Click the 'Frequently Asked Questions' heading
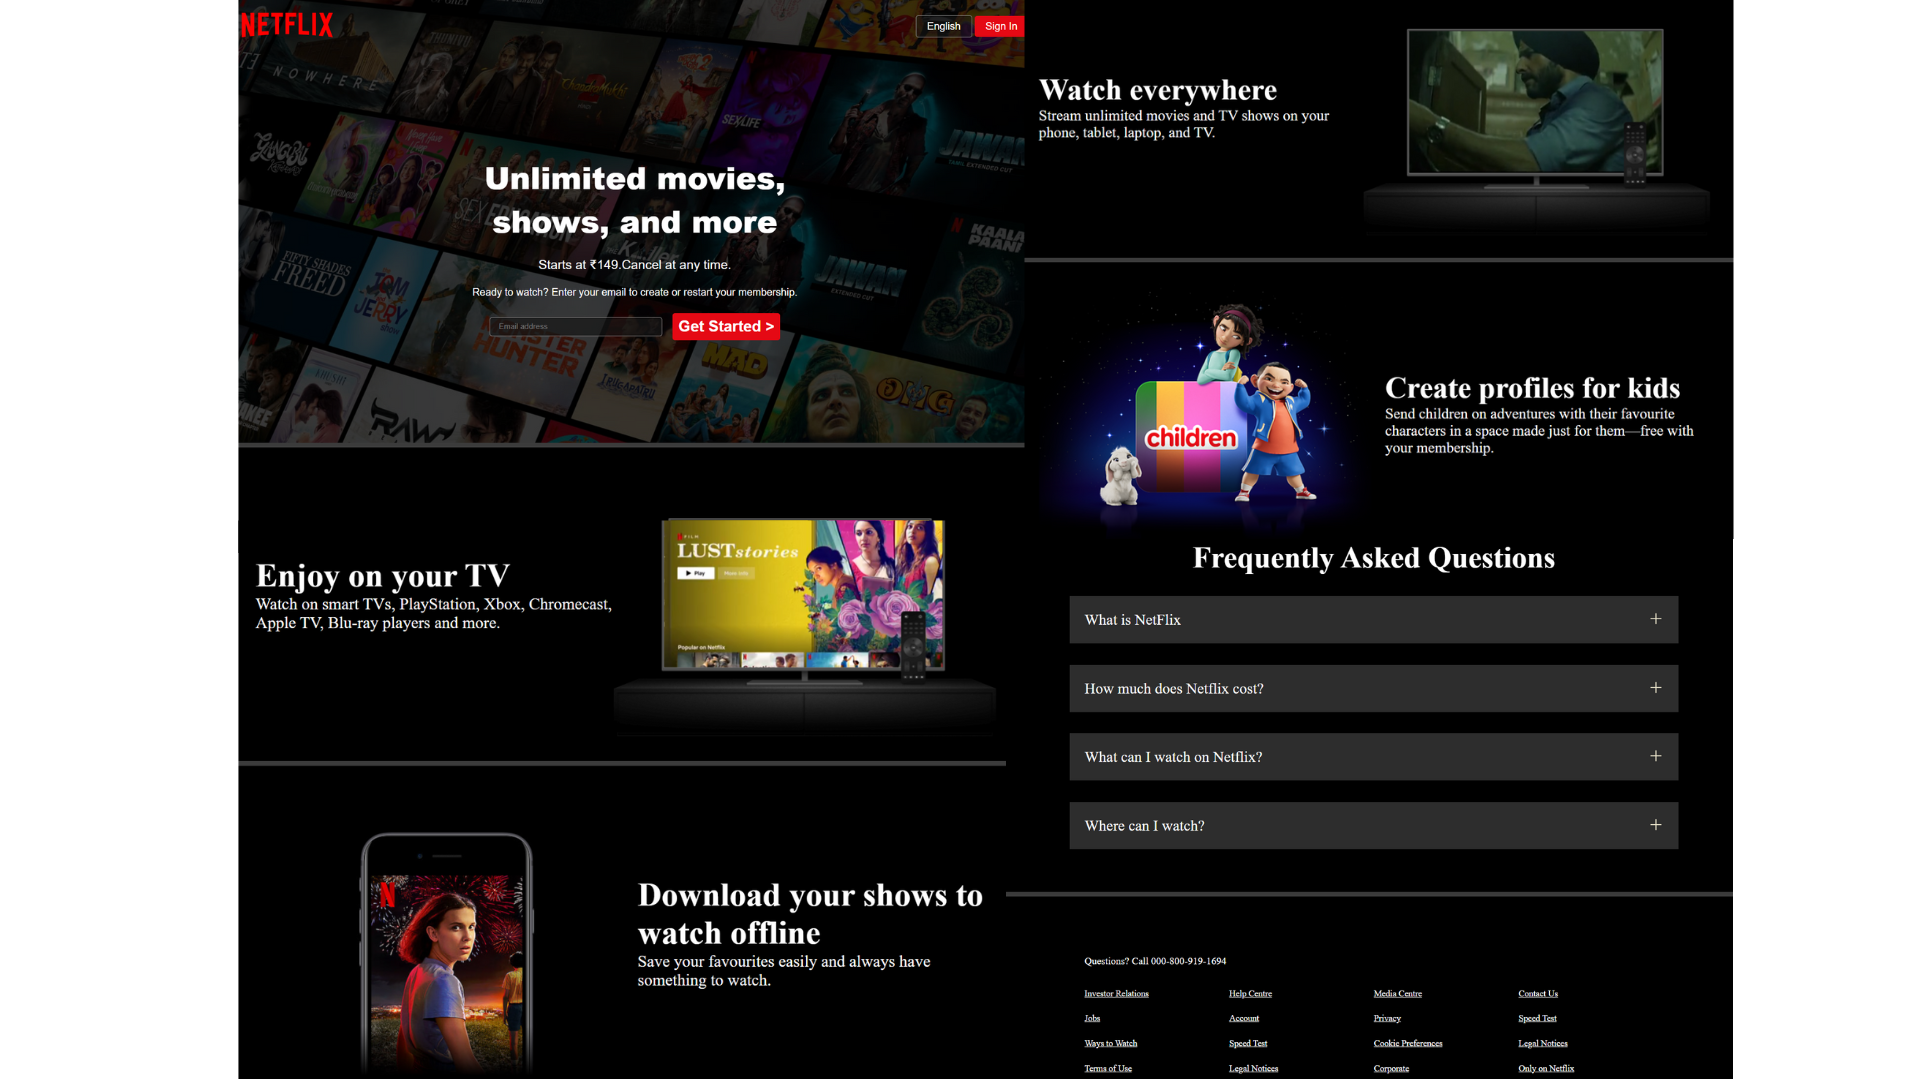This screenshot has width=1919, height=1079. coord(1373,558)
